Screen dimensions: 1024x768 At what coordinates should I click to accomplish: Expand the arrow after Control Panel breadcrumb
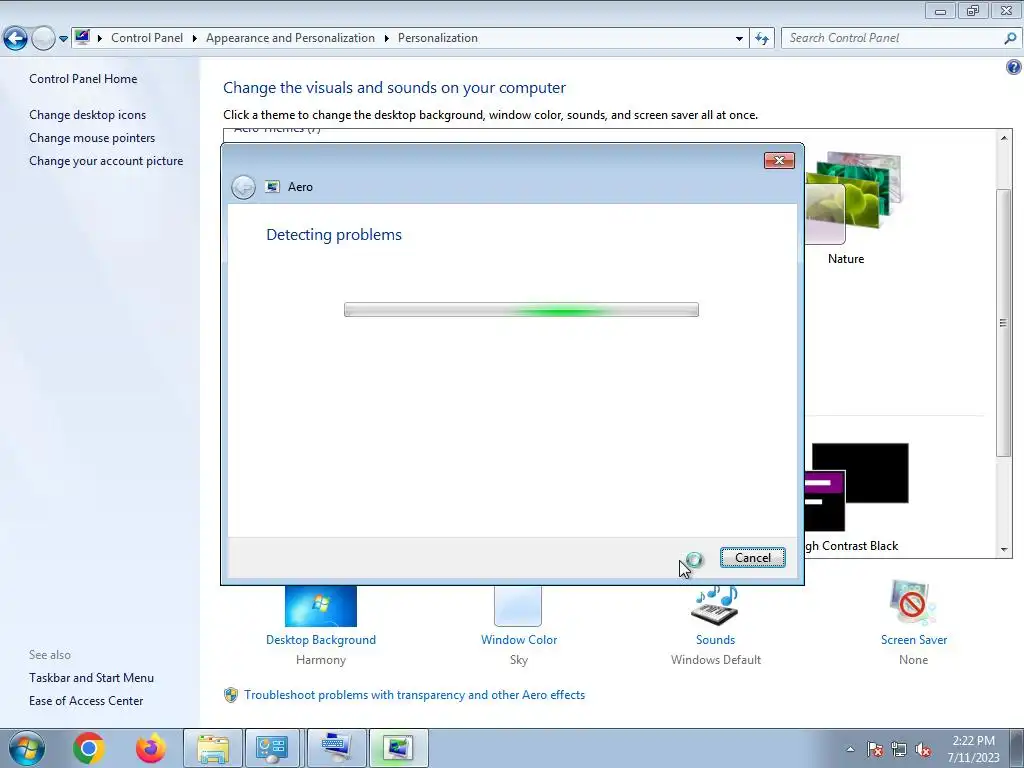tap(195, 39)
